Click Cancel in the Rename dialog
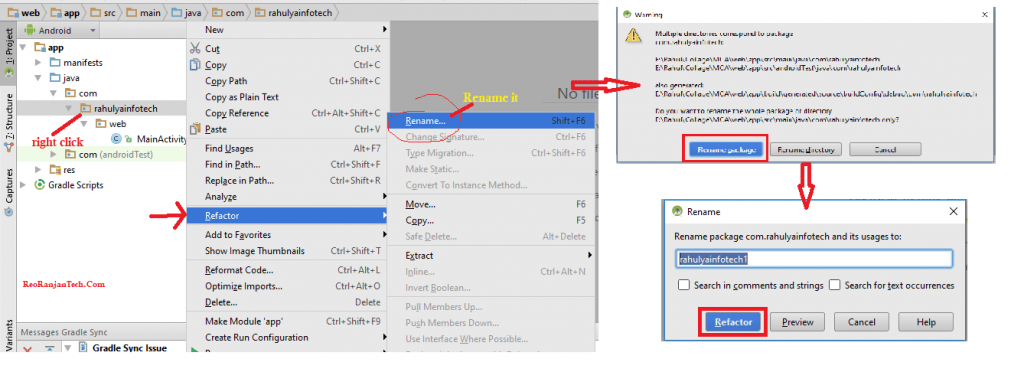1024x372 pixels. tap(861, 322)
